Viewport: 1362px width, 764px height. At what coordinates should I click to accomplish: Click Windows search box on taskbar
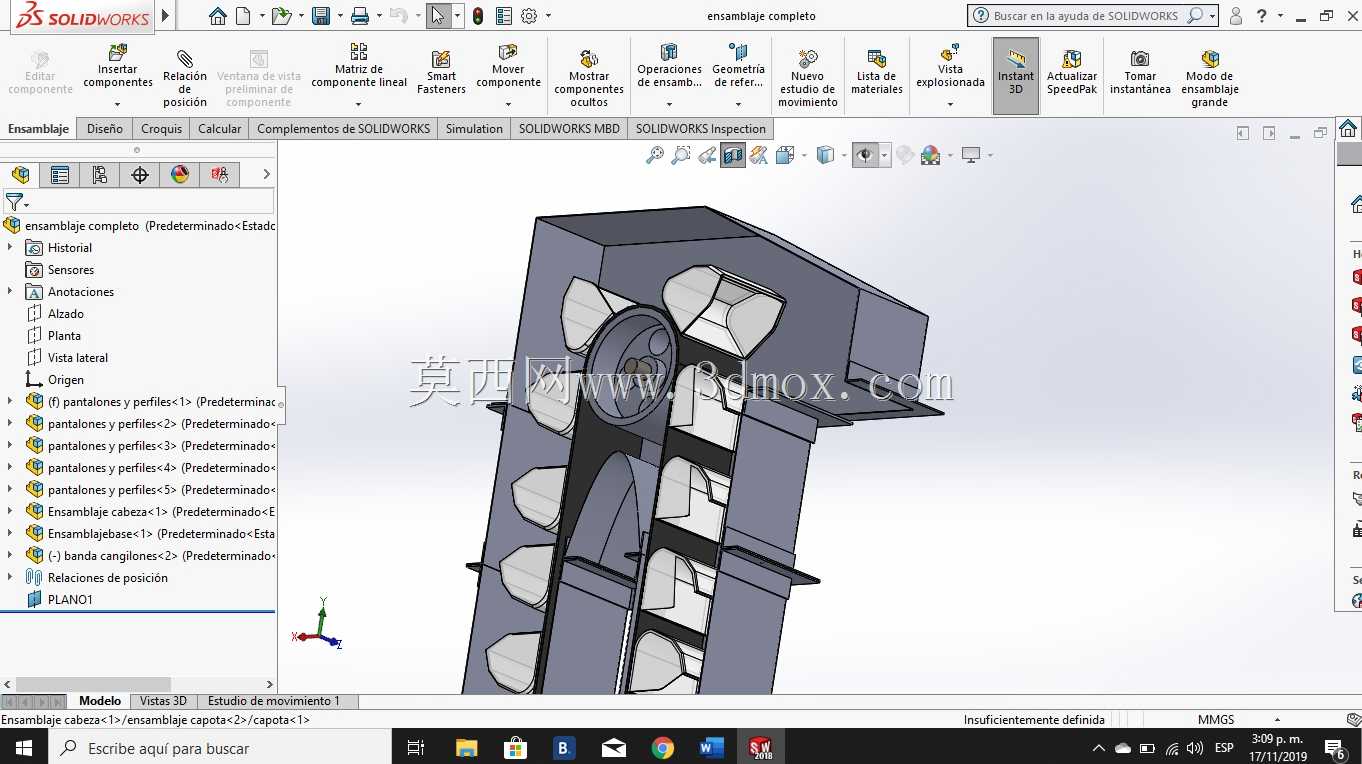(220, 747)
